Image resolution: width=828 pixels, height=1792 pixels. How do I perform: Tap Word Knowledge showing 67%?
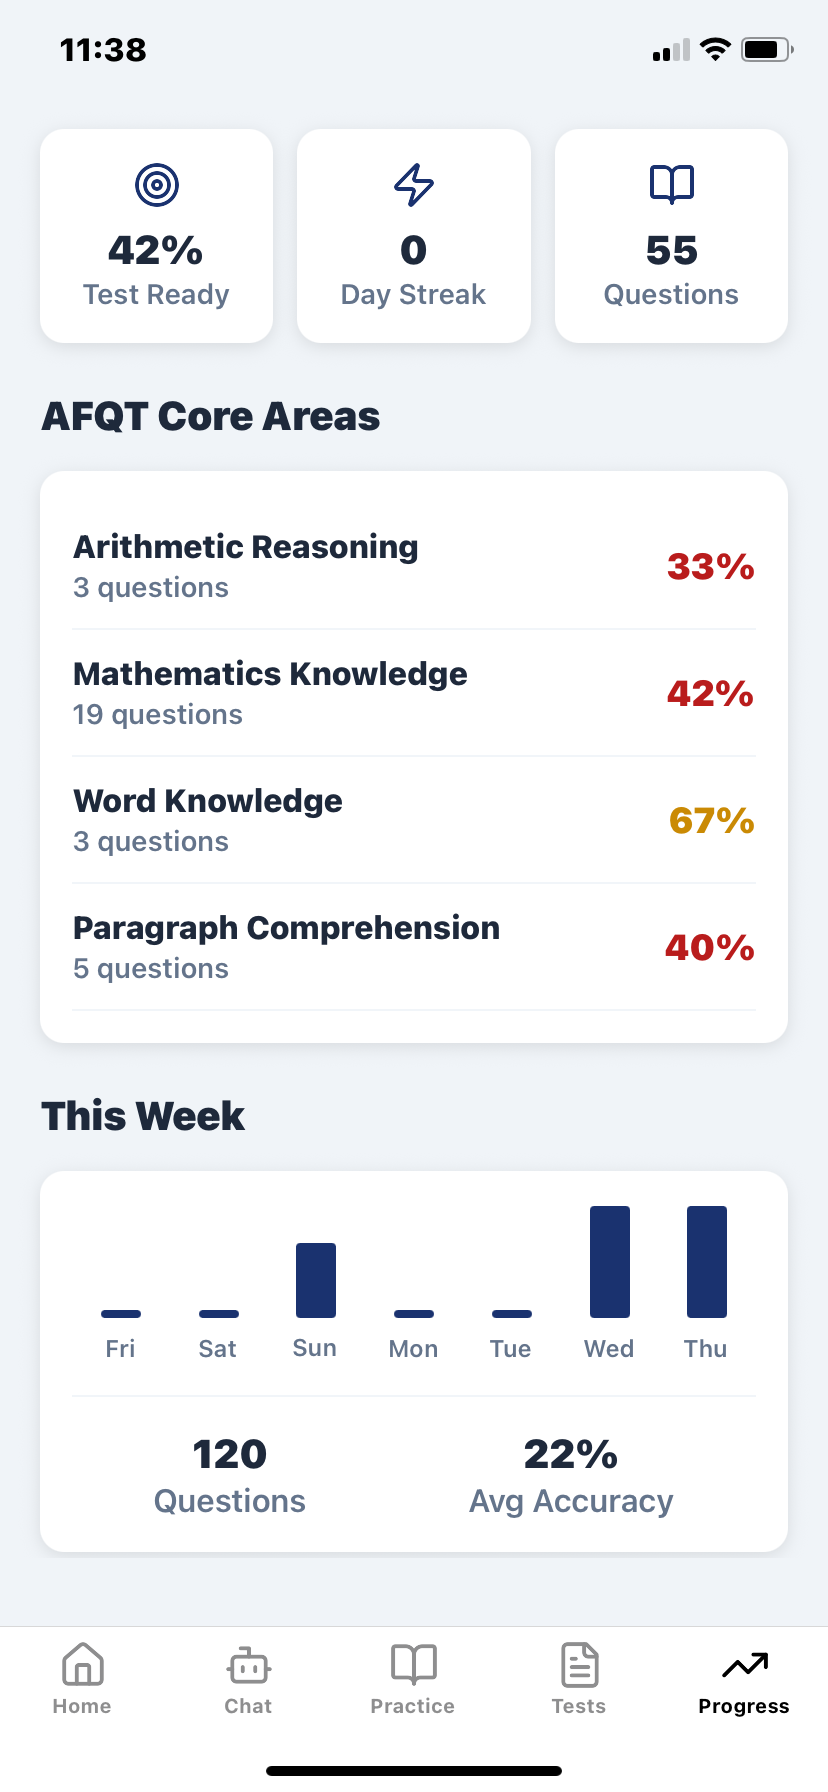[413, 819]
